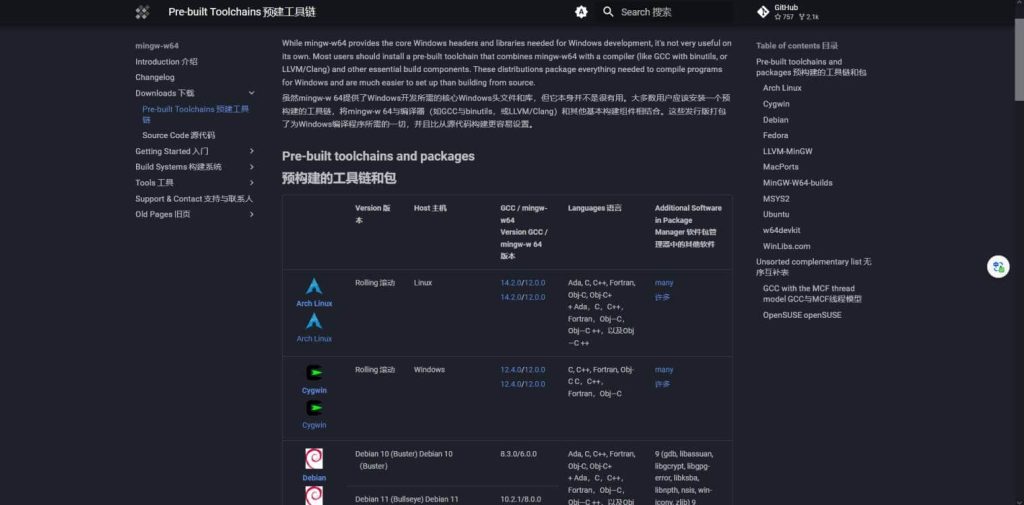Screen dimensions: 1024x505
Task: Click the Debian swirl logo in table
Action: pos(314,459)
